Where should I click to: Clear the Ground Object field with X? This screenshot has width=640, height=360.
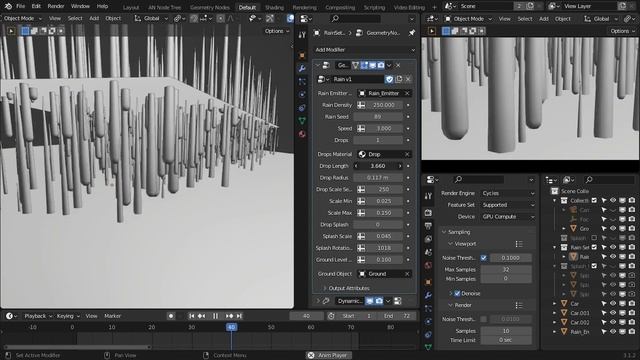407,274
